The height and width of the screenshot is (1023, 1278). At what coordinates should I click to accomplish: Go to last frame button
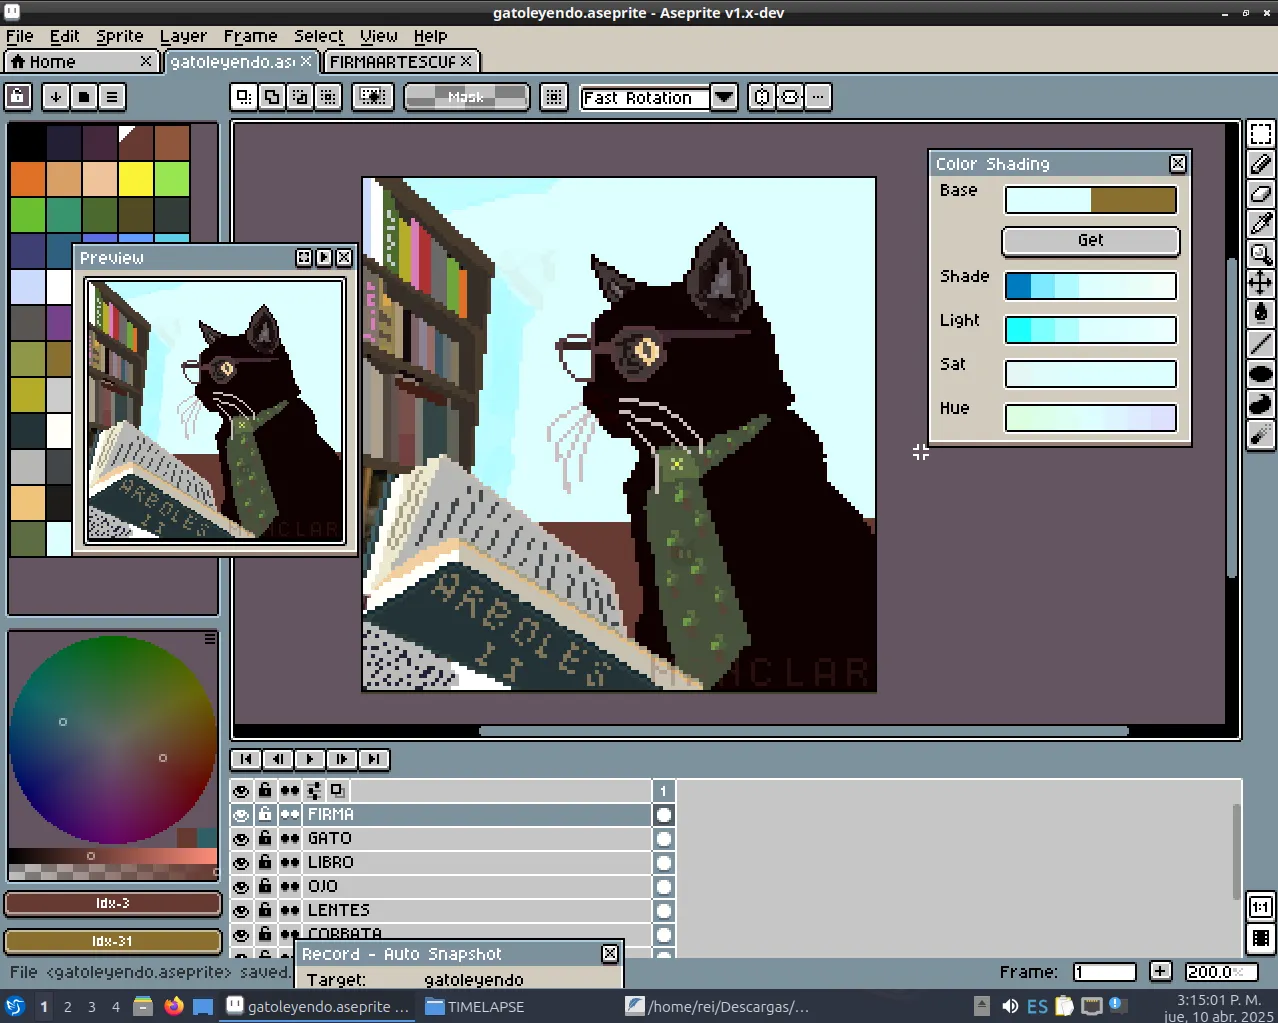tap(374, 759)
